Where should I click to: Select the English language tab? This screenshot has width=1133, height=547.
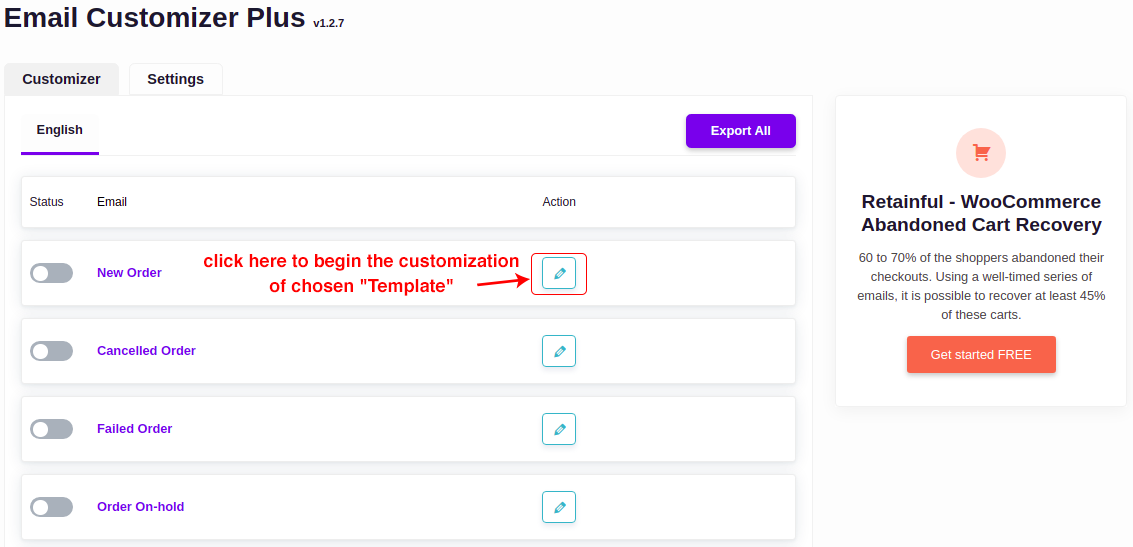point(60,130)
